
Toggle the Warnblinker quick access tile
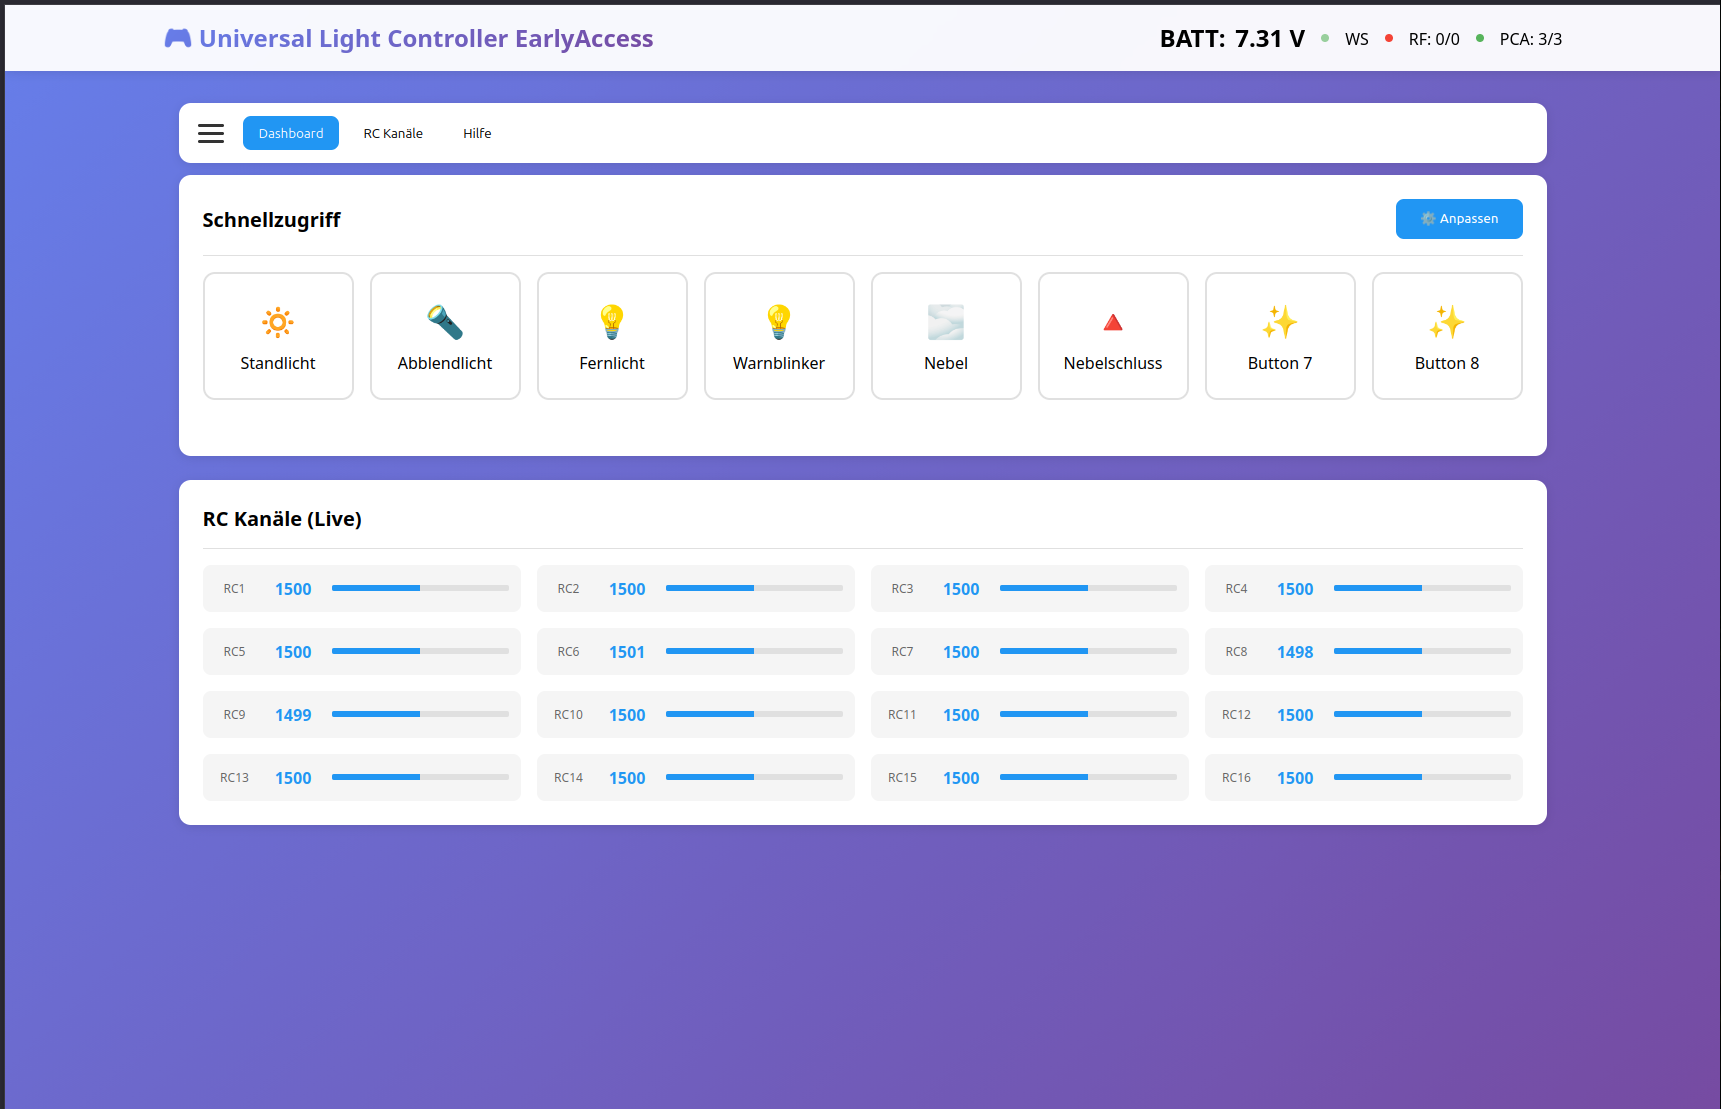(779, 336)
